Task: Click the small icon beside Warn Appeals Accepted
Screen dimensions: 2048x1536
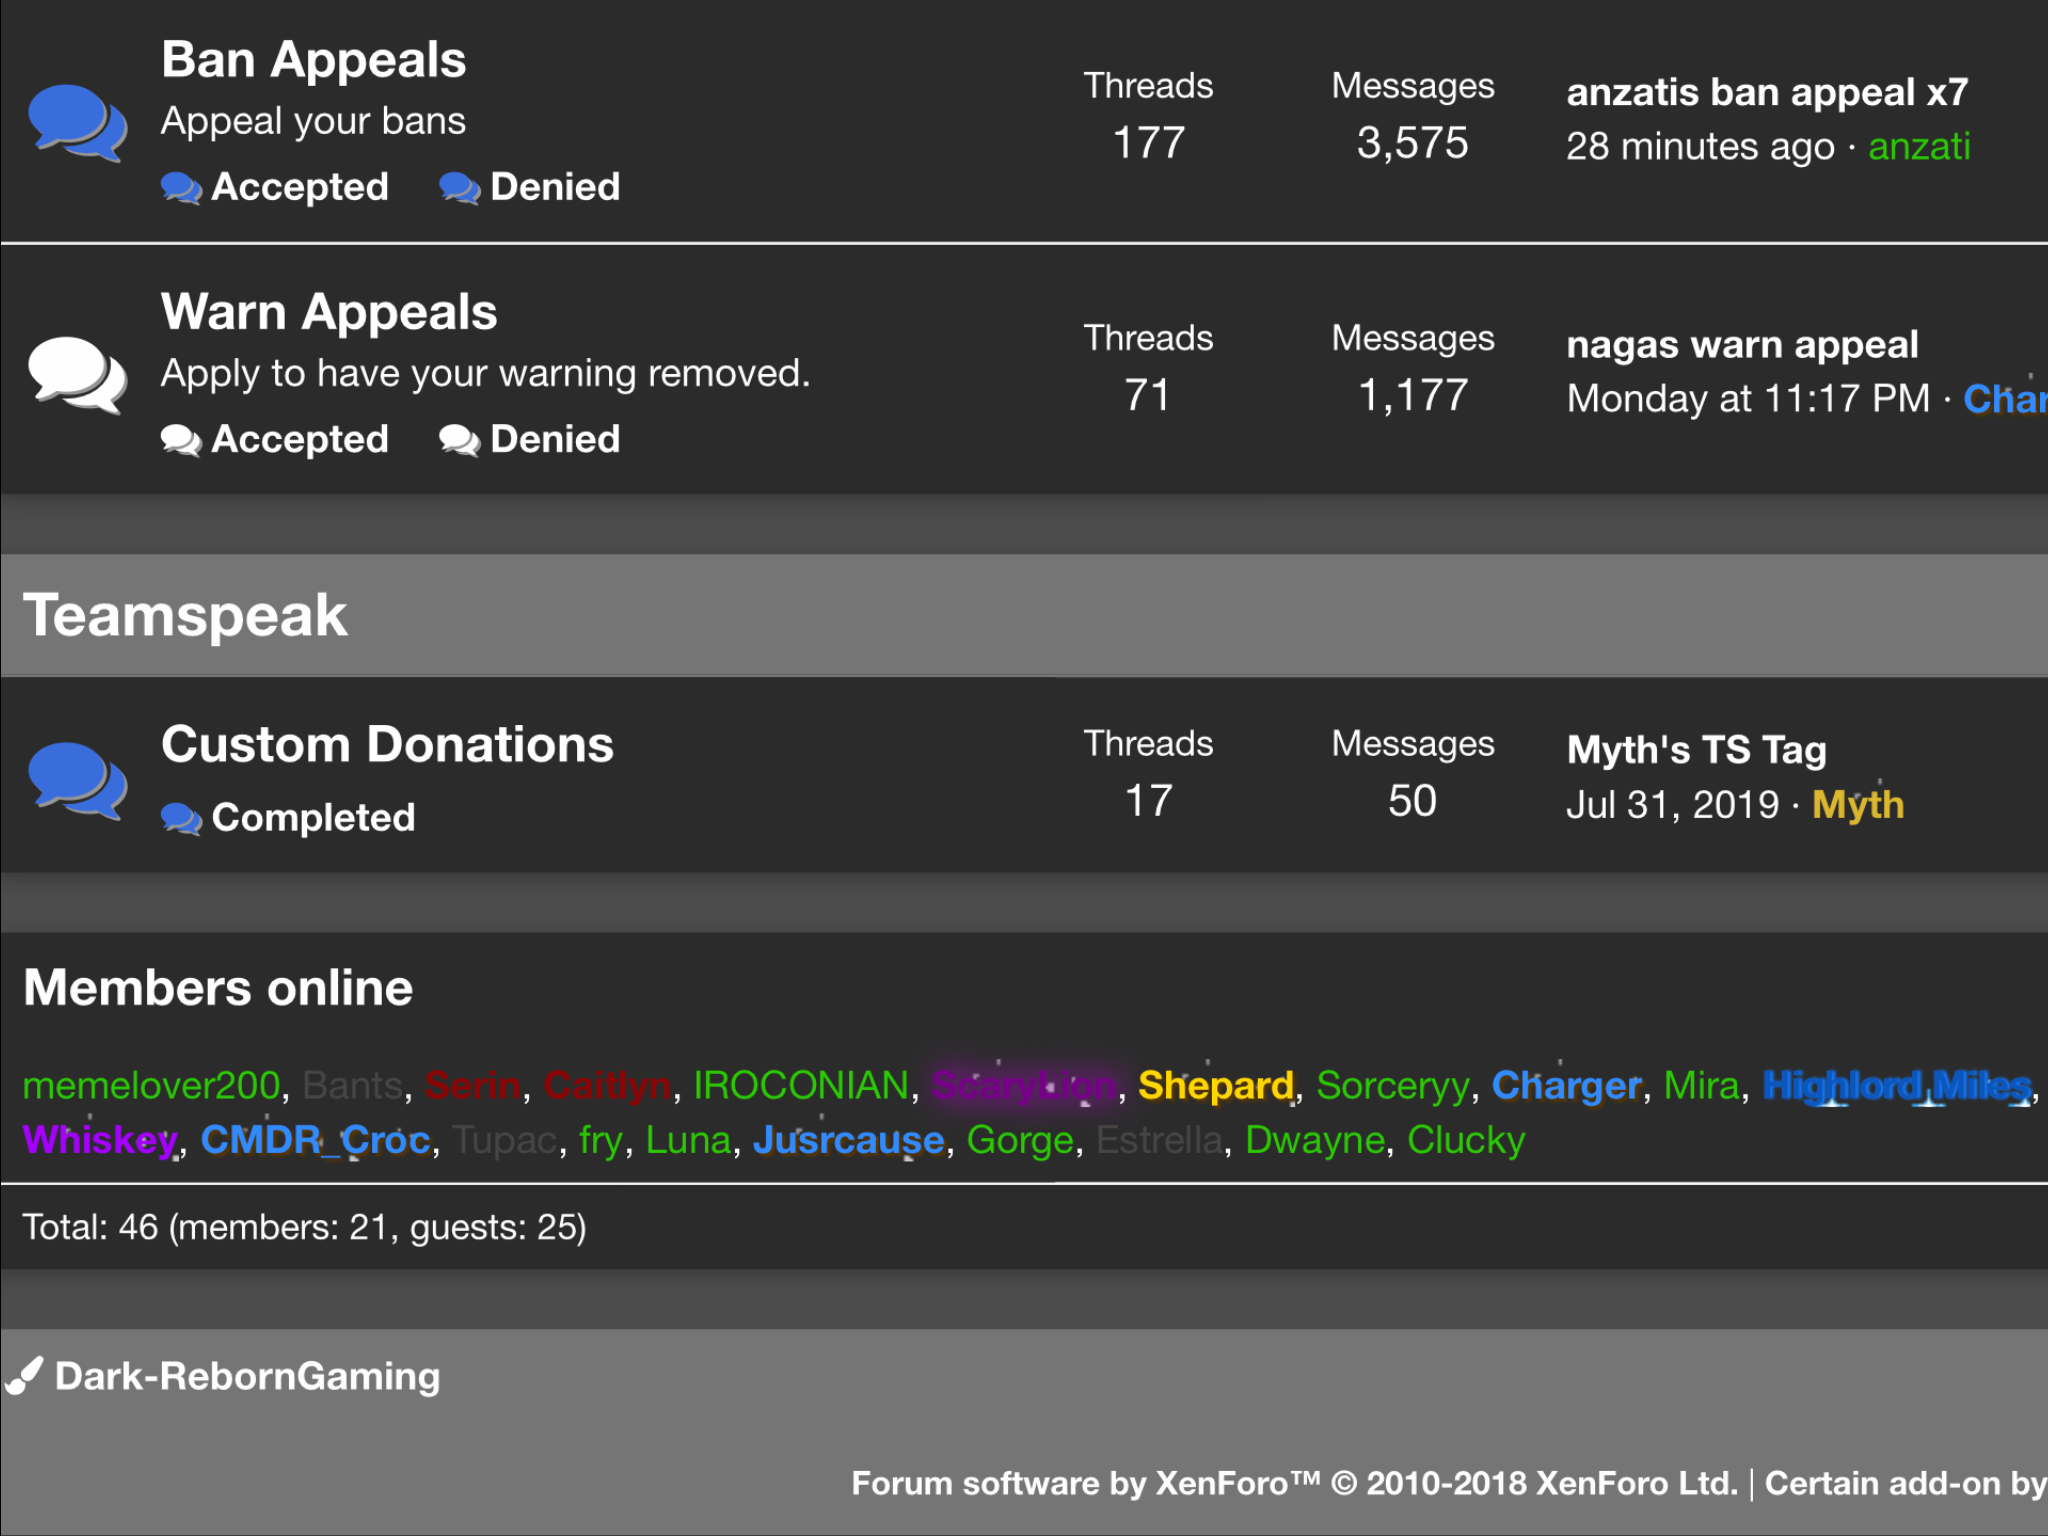Action: [181, 440]
